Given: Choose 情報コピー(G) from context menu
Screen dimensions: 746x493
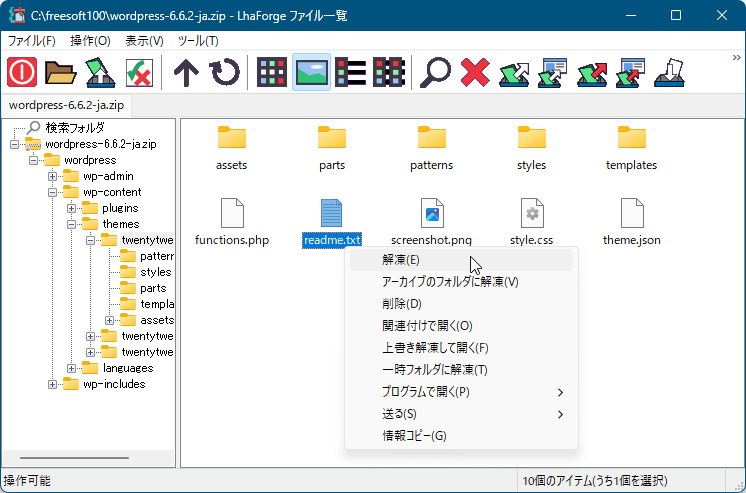Looking at the screenshot, I should tap(461, 436).
